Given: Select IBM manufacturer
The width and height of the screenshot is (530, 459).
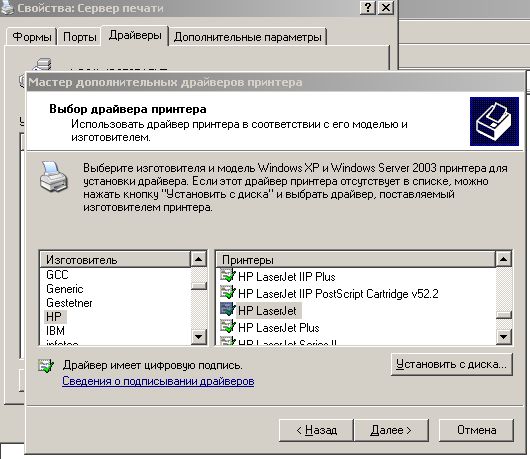Looking at the screenshot, I should pyautogui.click(x=55, y=331).
